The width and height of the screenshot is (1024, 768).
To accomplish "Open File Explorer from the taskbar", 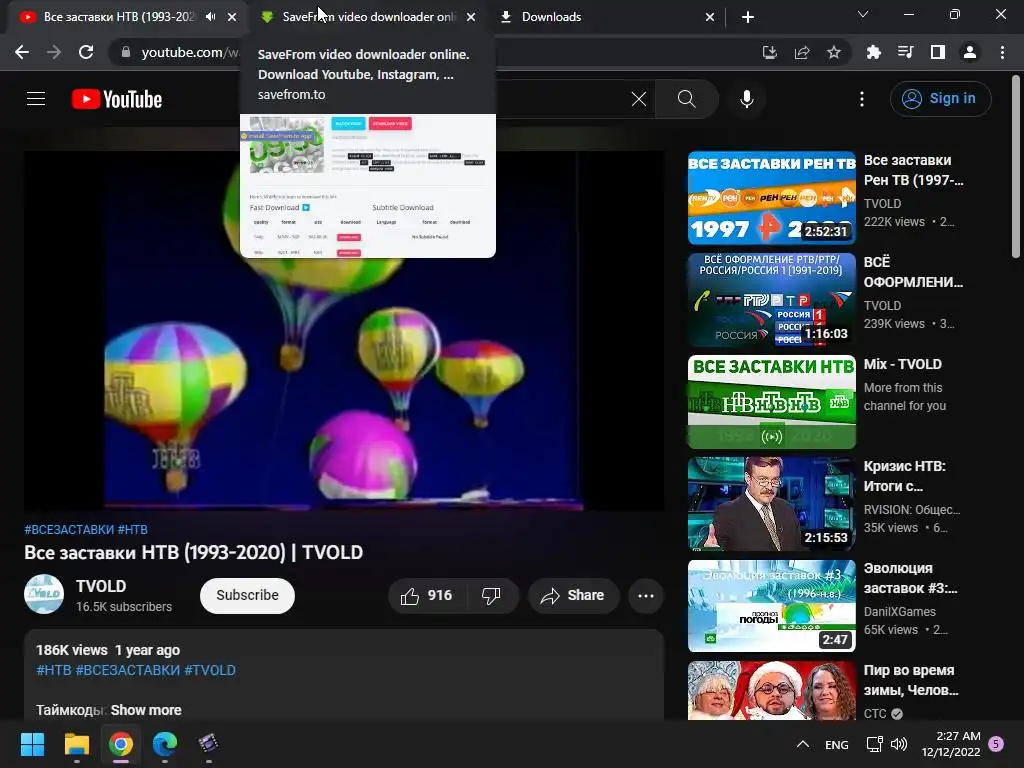I will [76, 744].
